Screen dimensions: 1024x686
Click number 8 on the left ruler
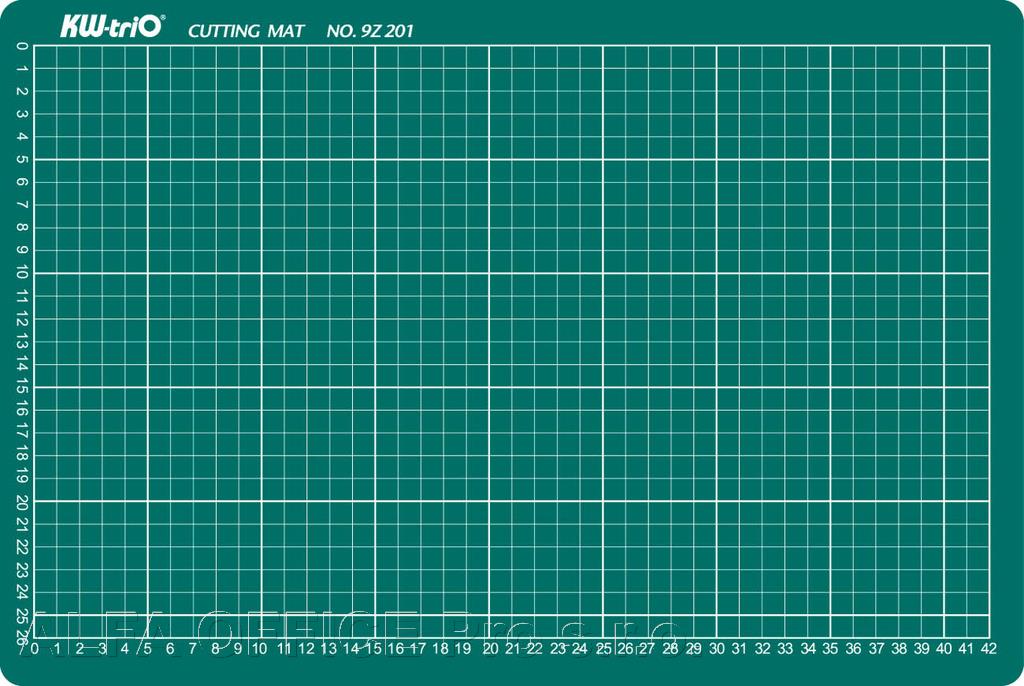click(22, 228)
